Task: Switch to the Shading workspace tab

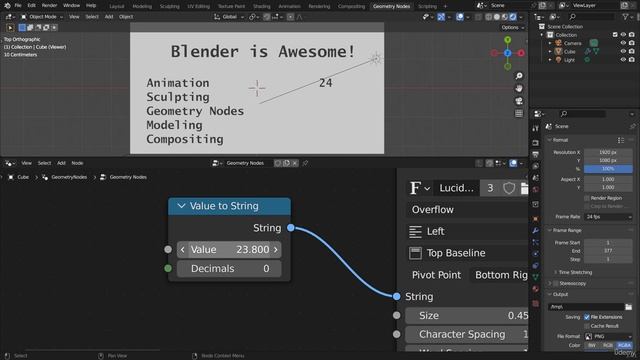Action: [x=262, y=7]
